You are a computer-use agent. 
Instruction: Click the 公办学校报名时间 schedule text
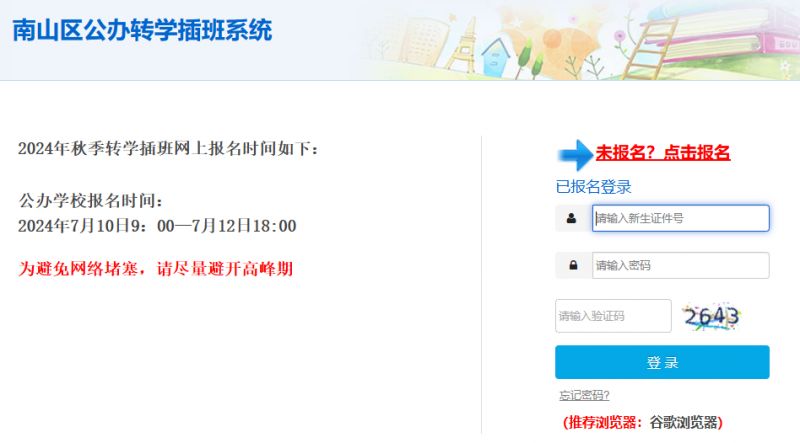[91, 201]
